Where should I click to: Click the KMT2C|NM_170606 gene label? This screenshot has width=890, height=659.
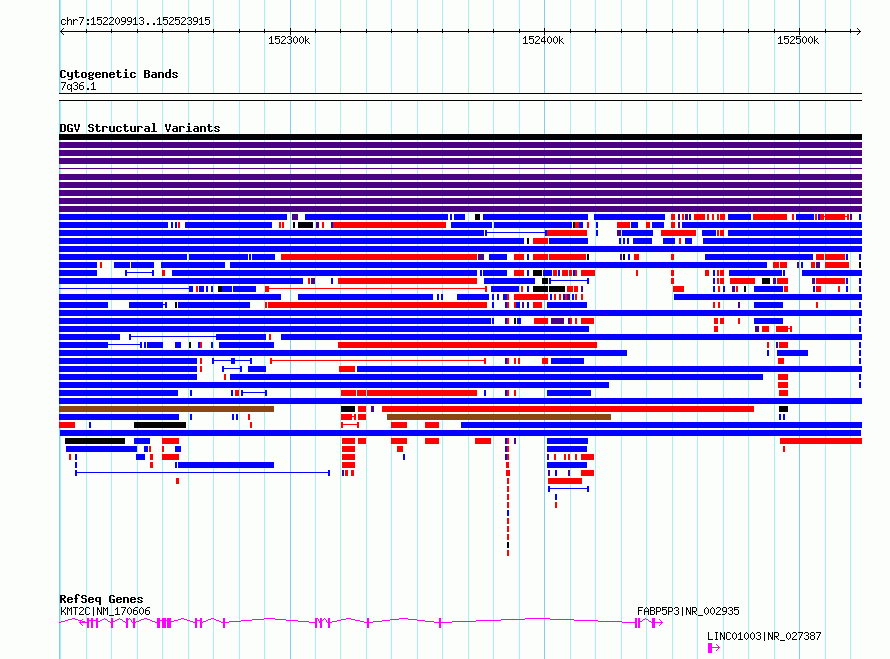pos(105,611)
